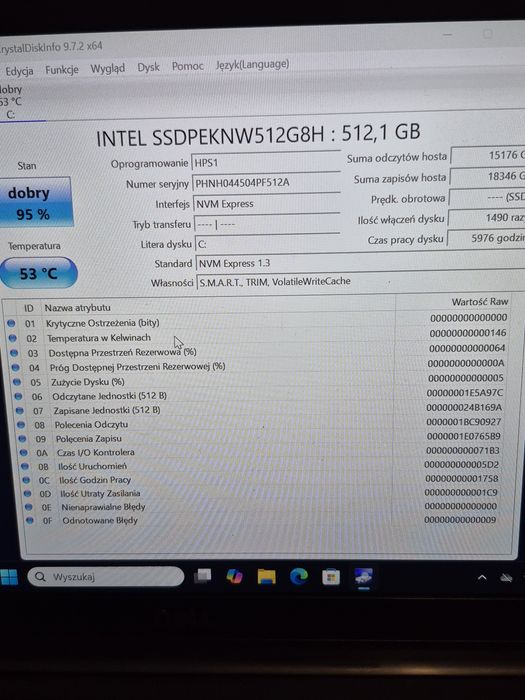Screen dimensions: 525x700
Task: Open the Pomoc menu
Action: pos(188,66)
